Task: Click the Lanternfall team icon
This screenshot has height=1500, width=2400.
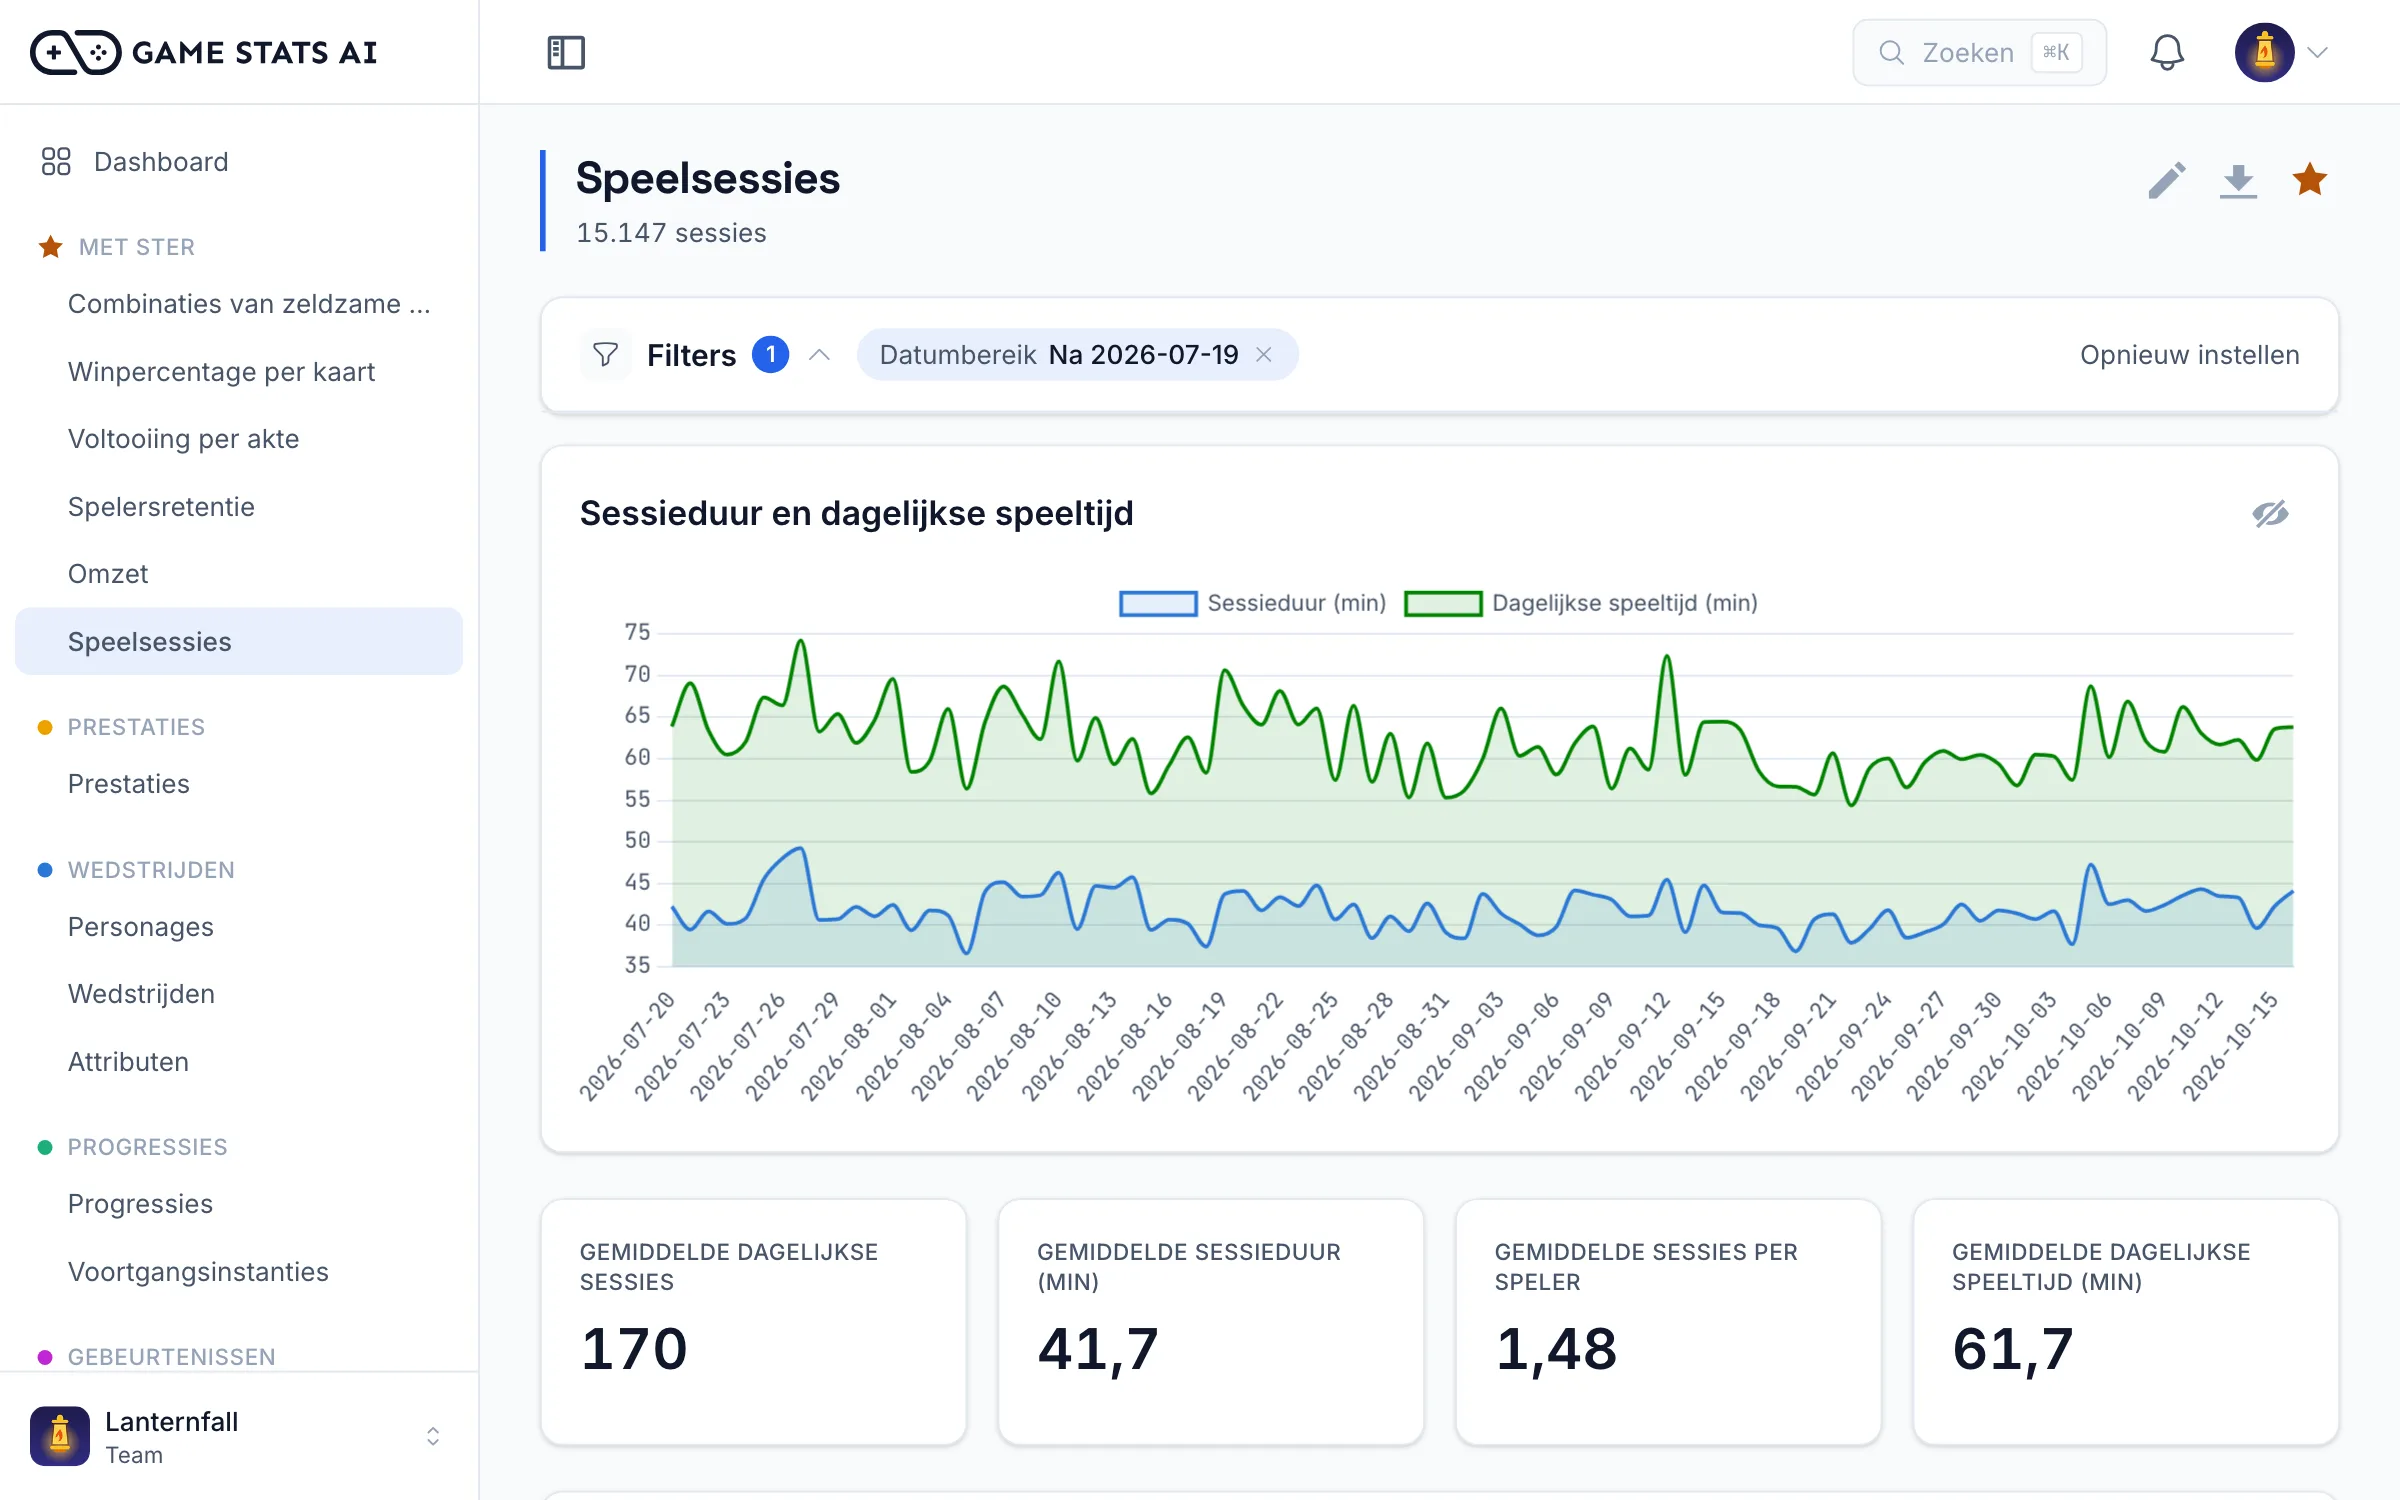Action: (x=60, y=1436)
